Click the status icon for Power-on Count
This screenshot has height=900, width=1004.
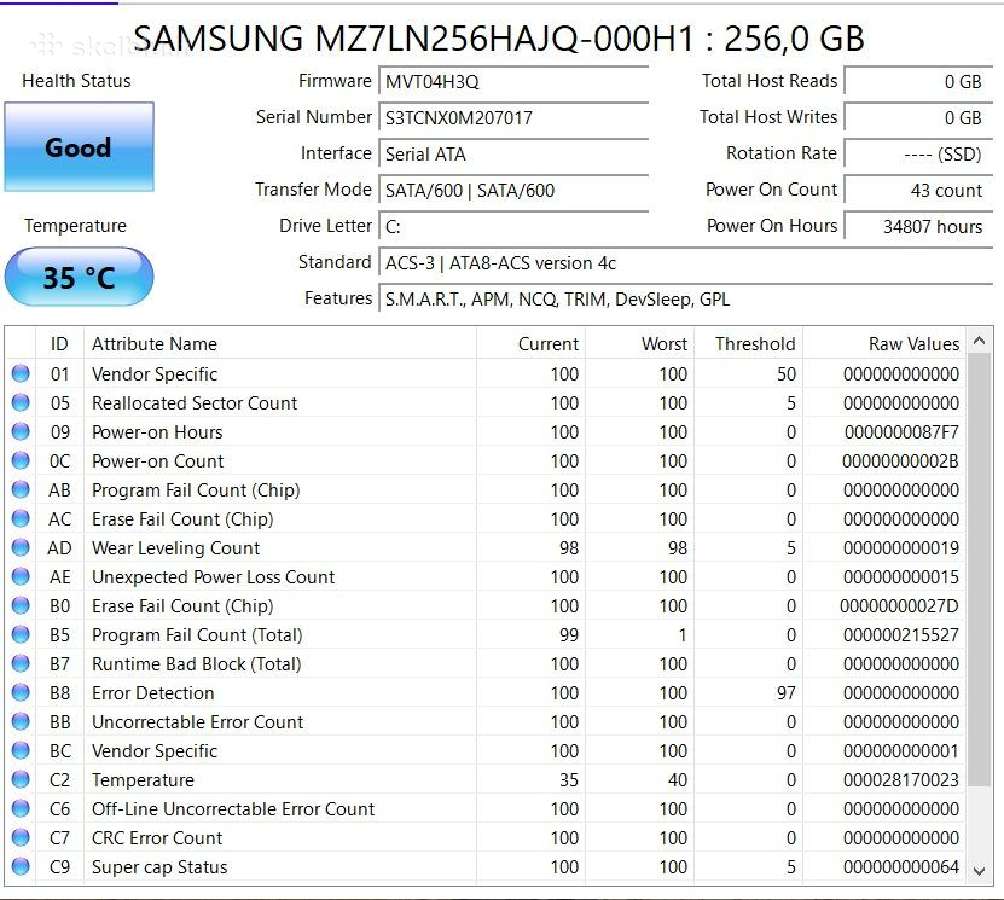[x=20, y=461]
